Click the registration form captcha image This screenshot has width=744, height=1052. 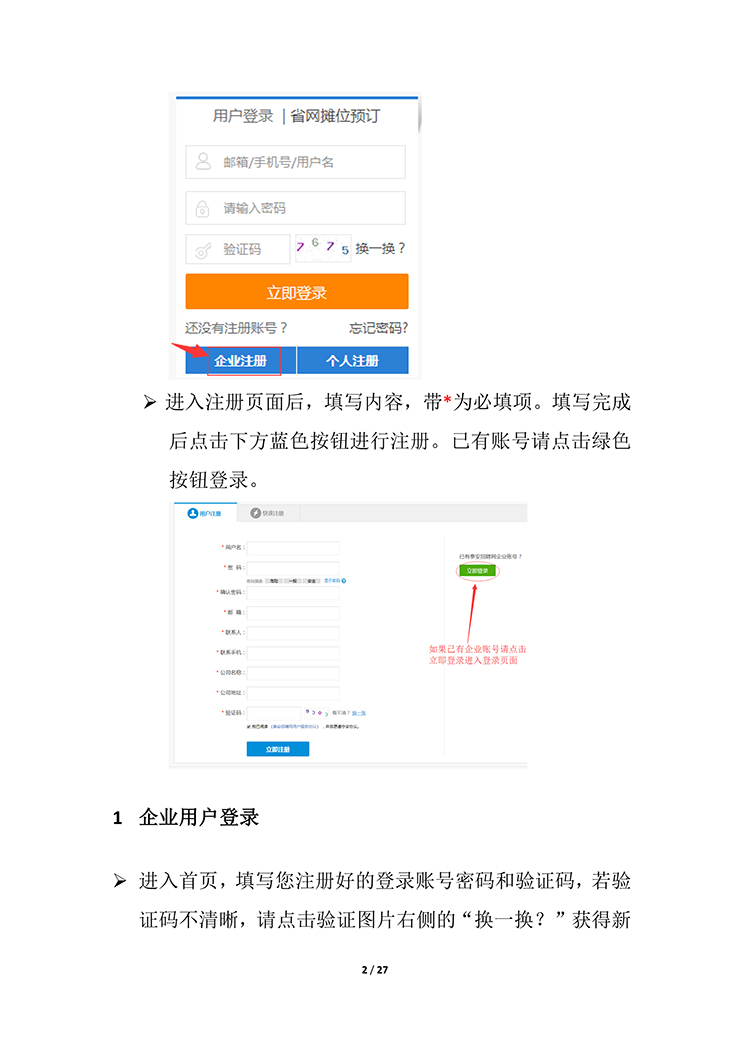[x=317, y=713]
